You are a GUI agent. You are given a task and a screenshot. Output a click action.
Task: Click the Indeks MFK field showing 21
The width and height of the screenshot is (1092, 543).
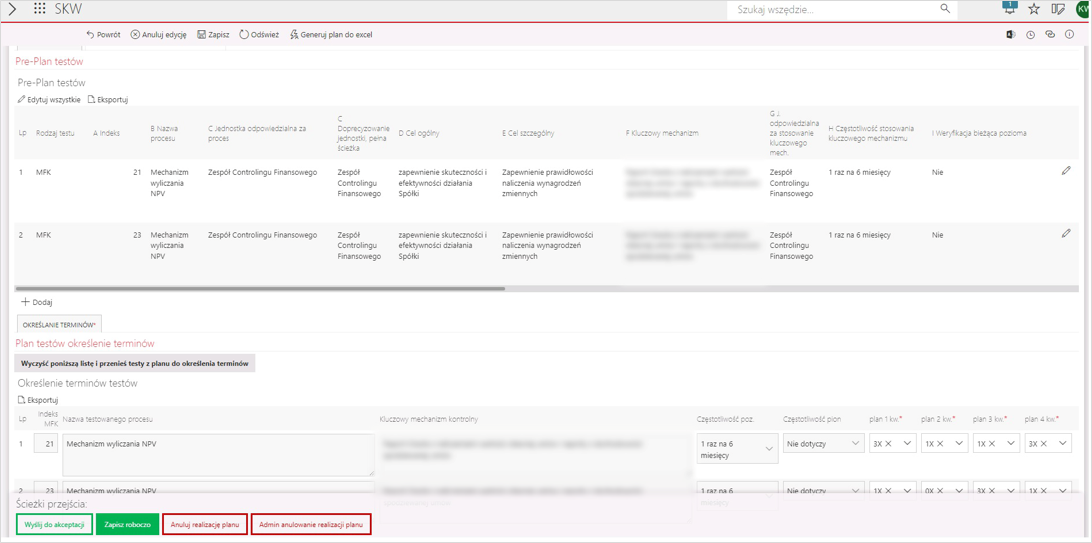(x=47, y=443)
